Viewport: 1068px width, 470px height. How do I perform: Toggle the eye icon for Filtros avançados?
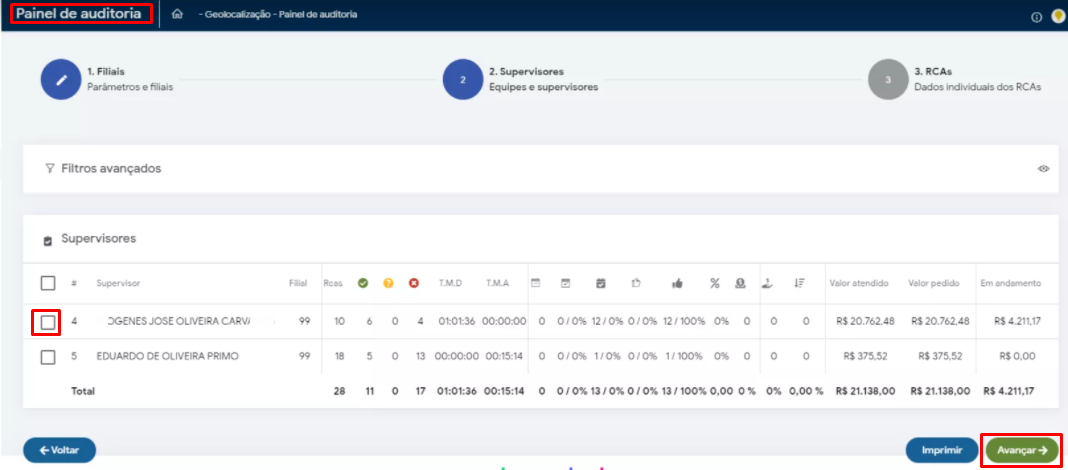1043,169
